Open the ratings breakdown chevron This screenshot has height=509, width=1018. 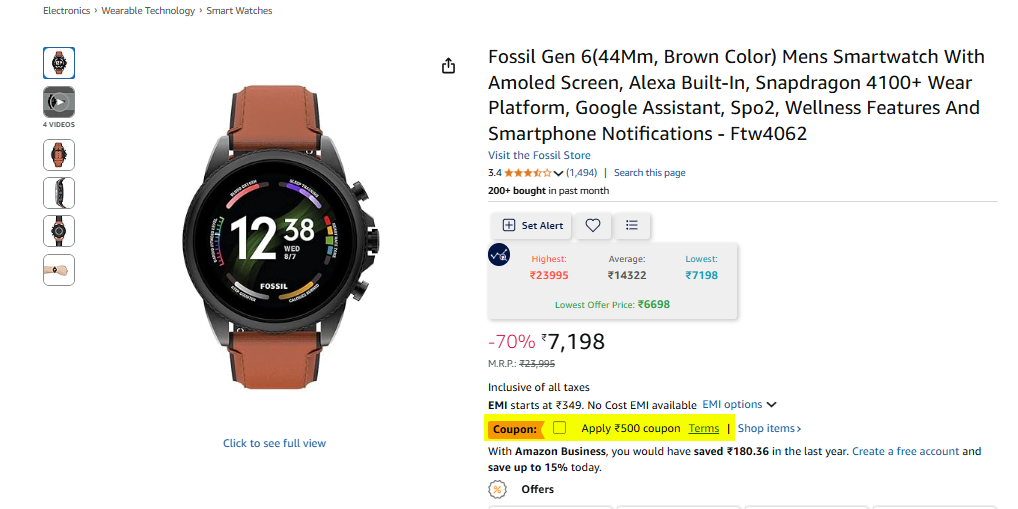point(558,174)
